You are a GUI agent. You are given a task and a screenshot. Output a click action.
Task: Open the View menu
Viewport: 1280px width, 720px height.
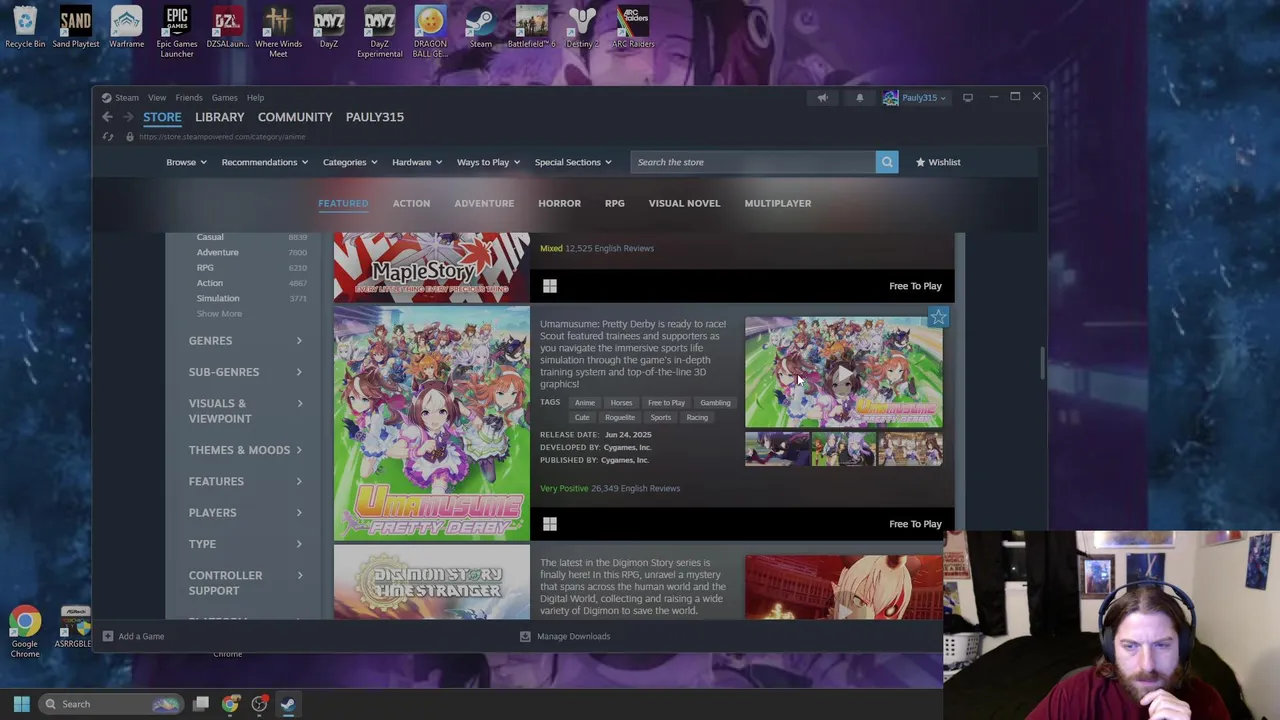[x=157, y=98]
